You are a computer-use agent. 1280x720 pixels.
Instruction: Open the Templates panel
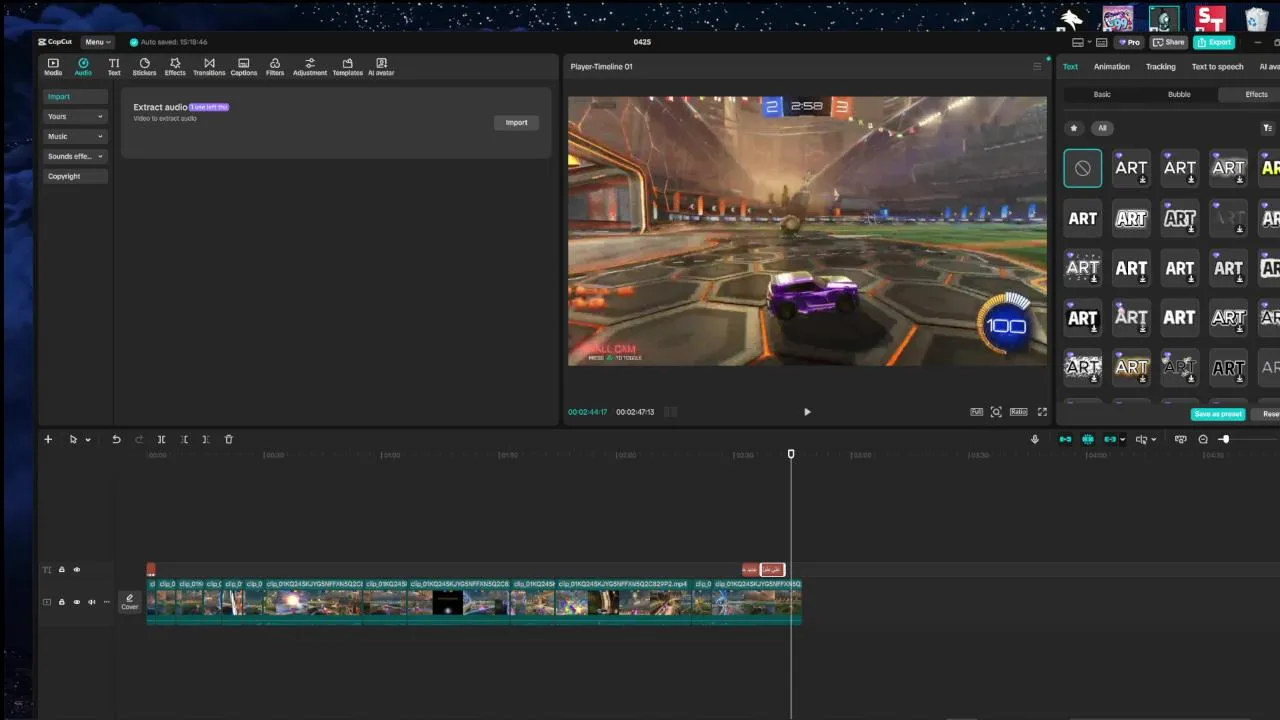347,67
